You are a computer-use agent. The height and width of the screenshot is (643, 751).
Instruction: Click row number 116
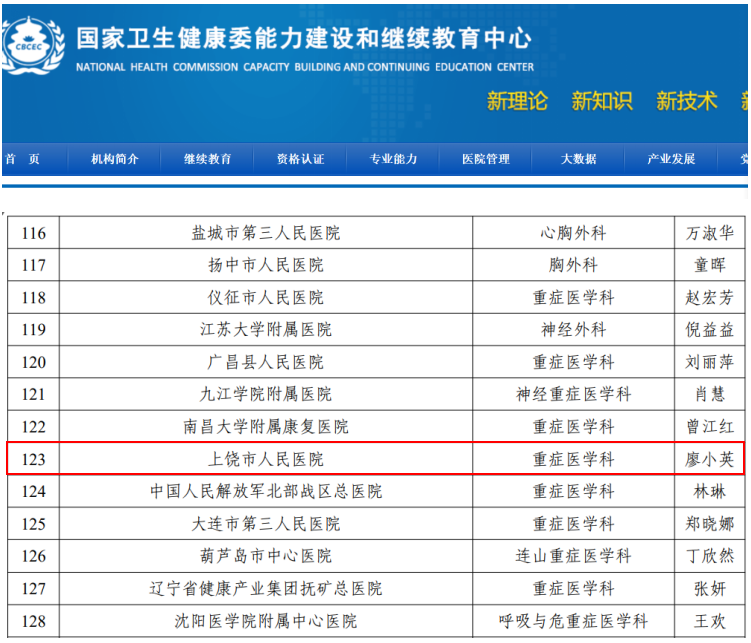(x=34, y=233)
